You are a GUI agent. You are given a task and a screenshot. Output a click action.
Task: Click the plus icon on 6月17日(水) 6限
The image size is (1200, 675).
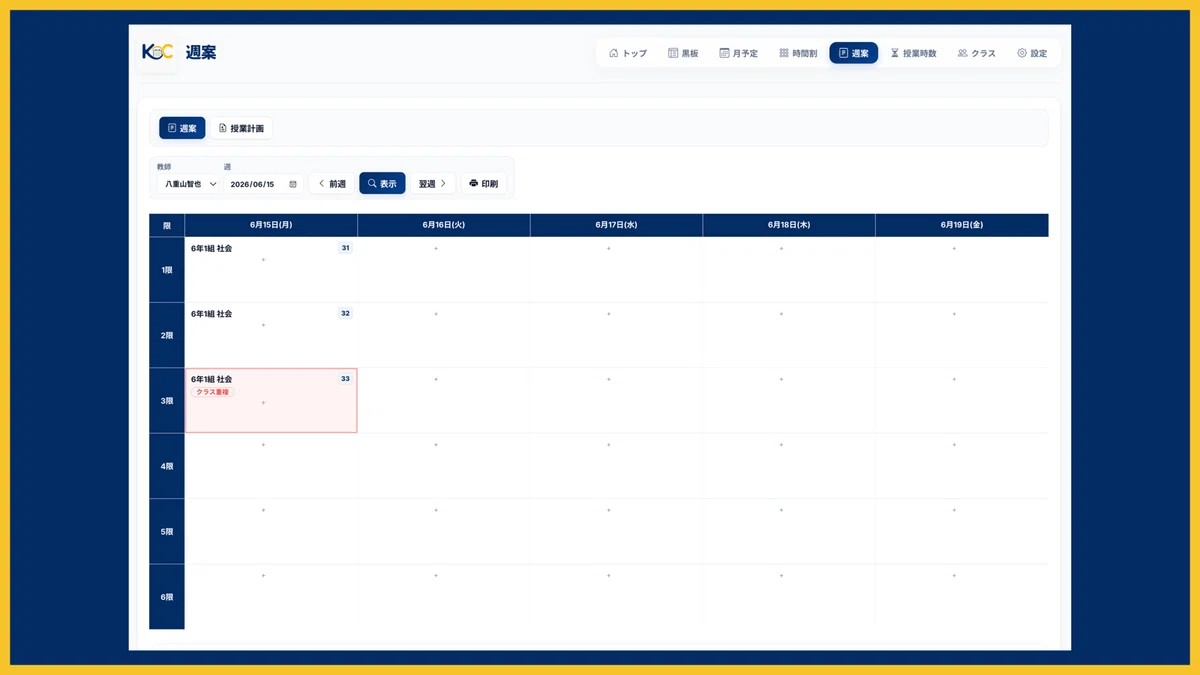(x=609, y=575)
